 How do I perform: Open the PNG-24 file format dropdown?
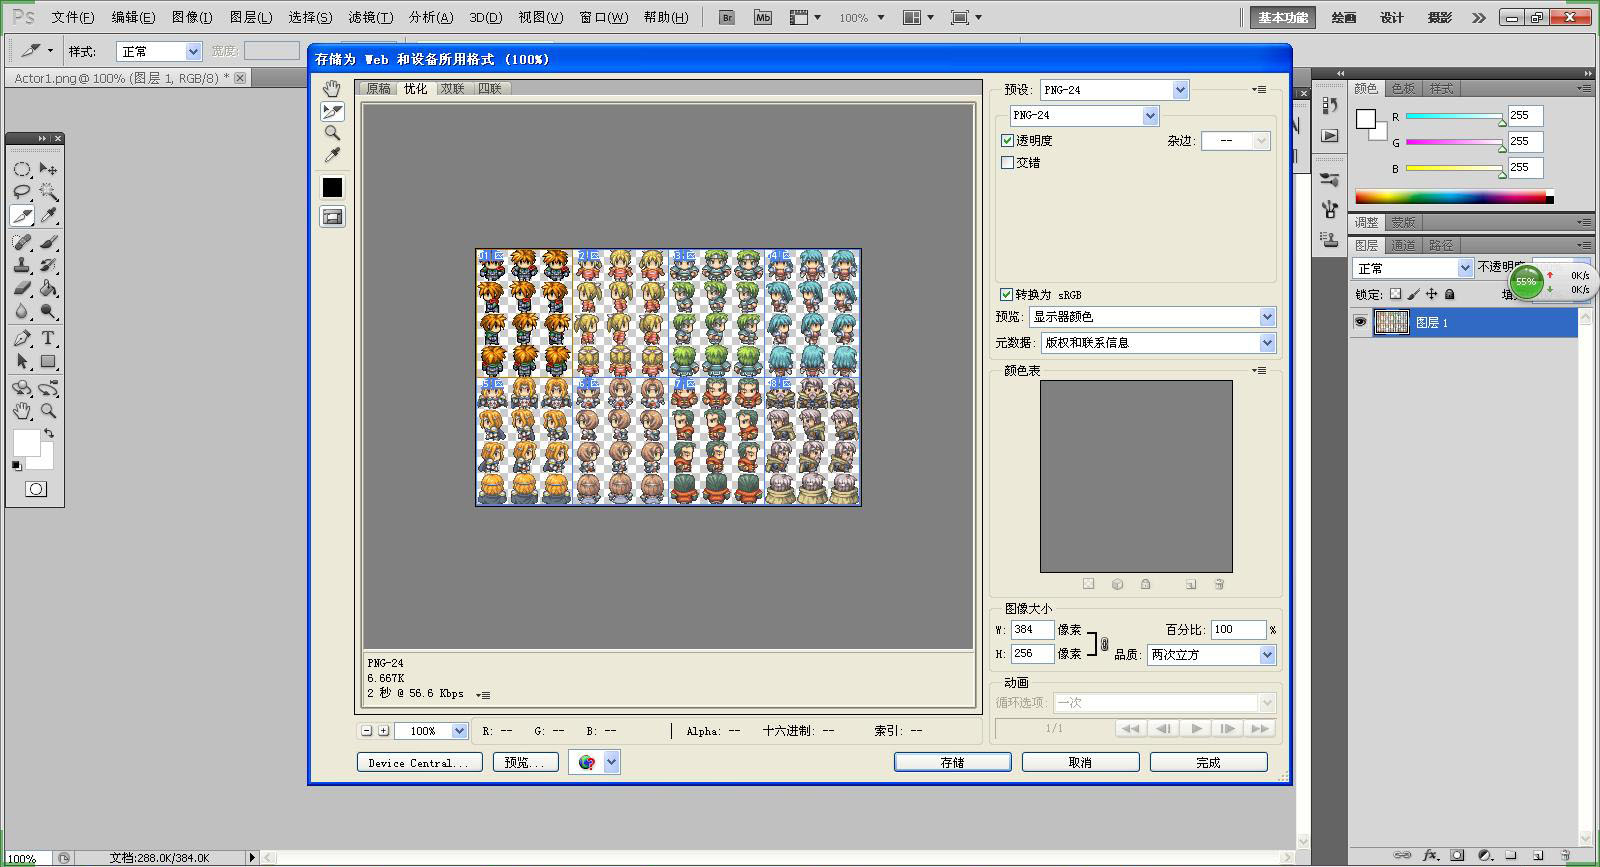(1150, 116)
